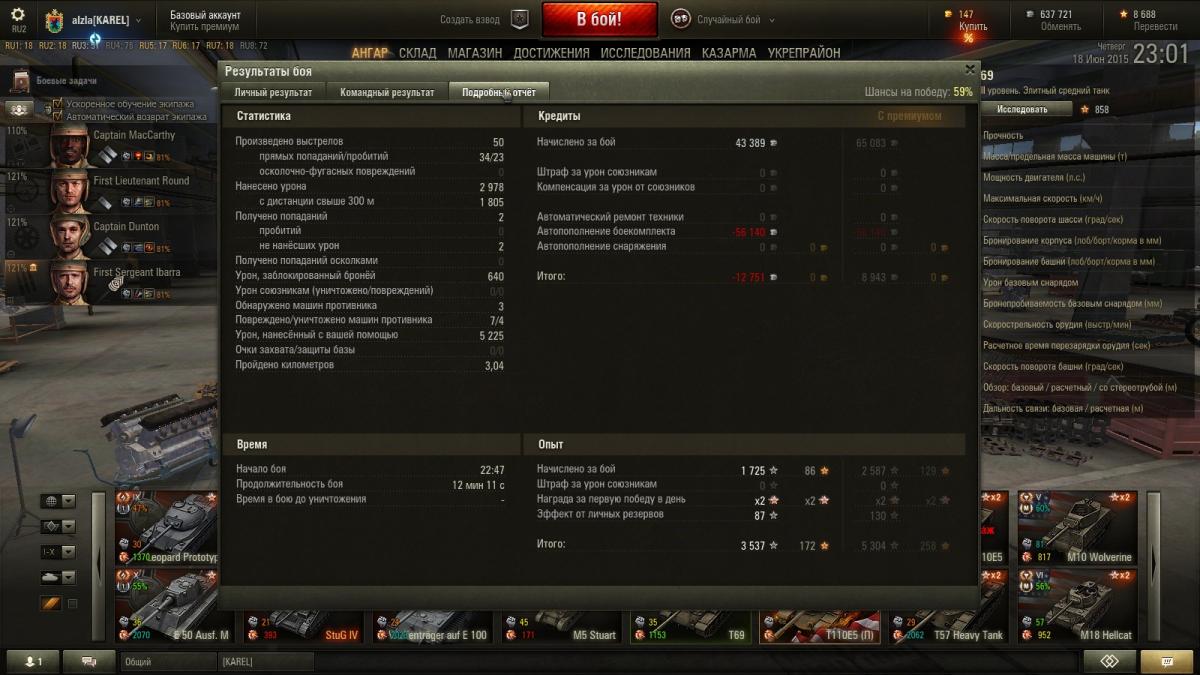Switch to the Командный результат tab

tap(387, 92)
